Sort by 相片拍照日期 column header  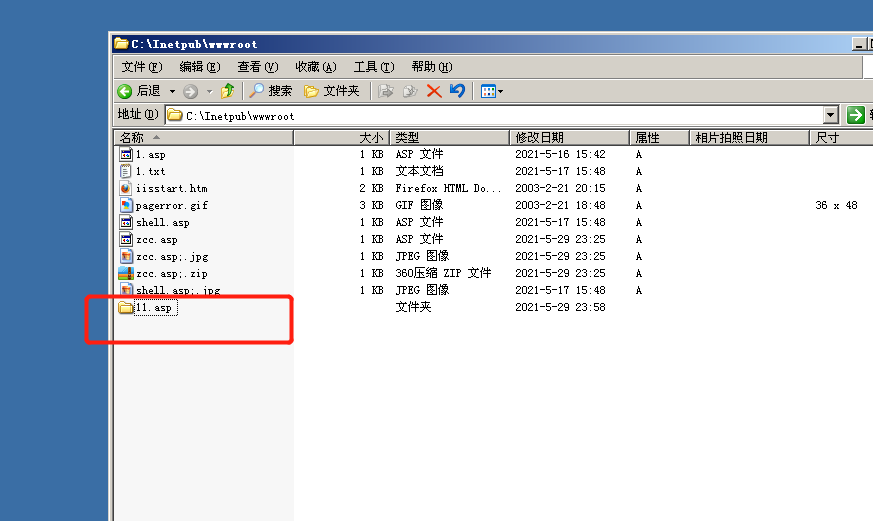[749, 137]
